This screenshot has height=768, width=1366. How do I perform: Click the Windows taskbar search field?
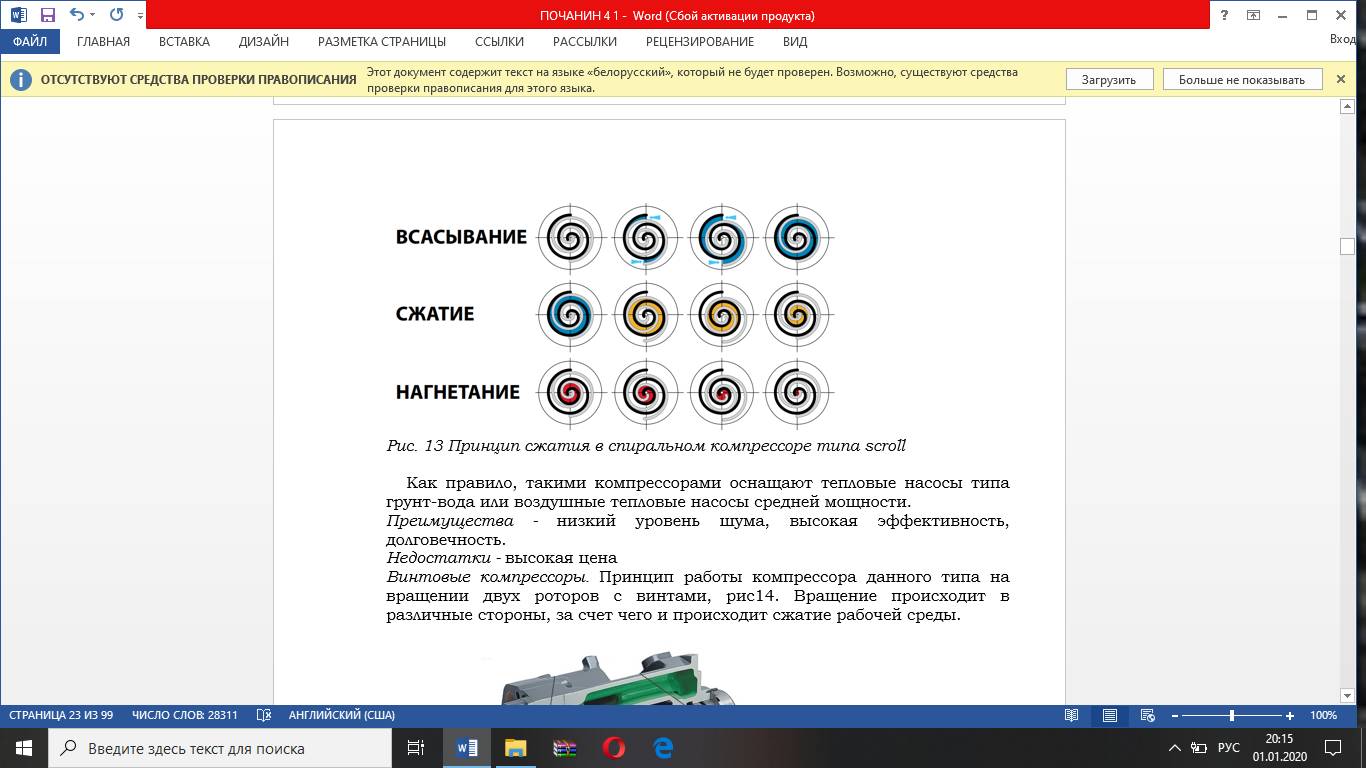[x=220, y=748]
